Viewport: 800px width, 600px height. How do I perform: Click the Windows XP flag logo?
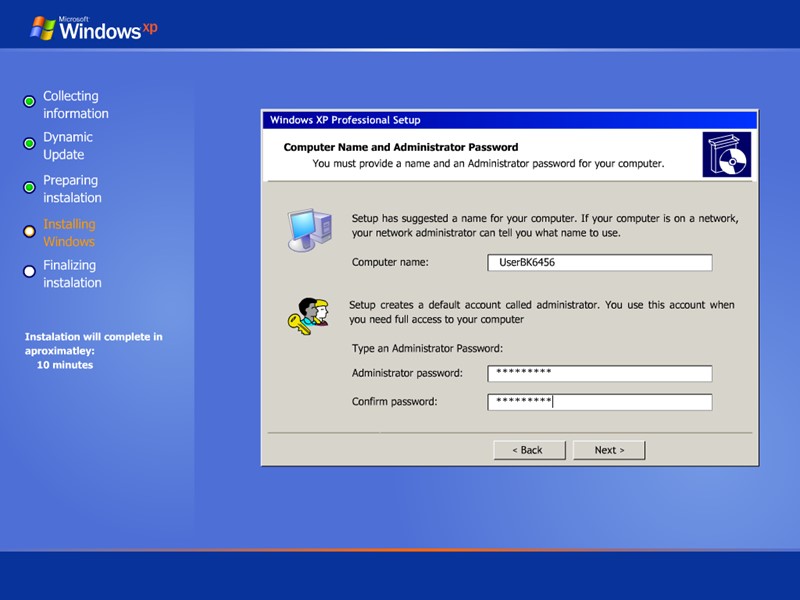(x=43, y=28)
